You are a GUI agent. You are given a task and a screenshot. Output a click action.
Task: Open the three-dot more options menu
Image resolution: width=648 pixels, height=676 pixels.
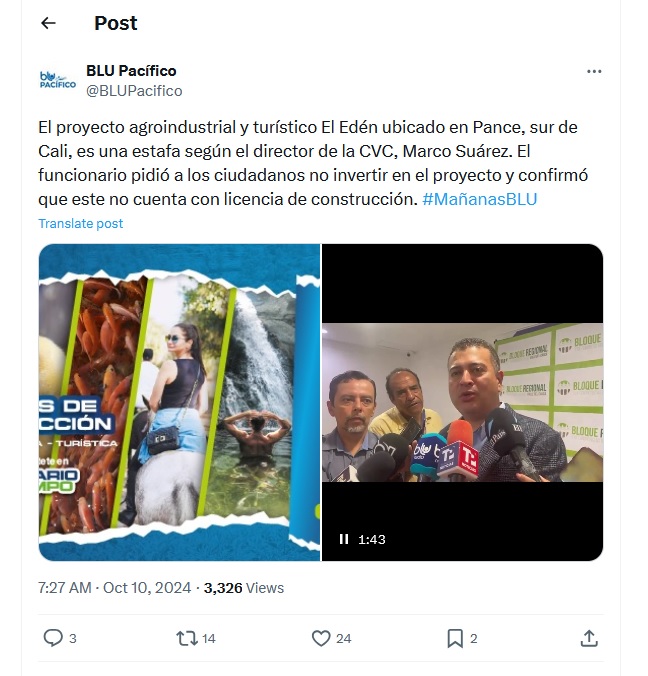[594, 72]
